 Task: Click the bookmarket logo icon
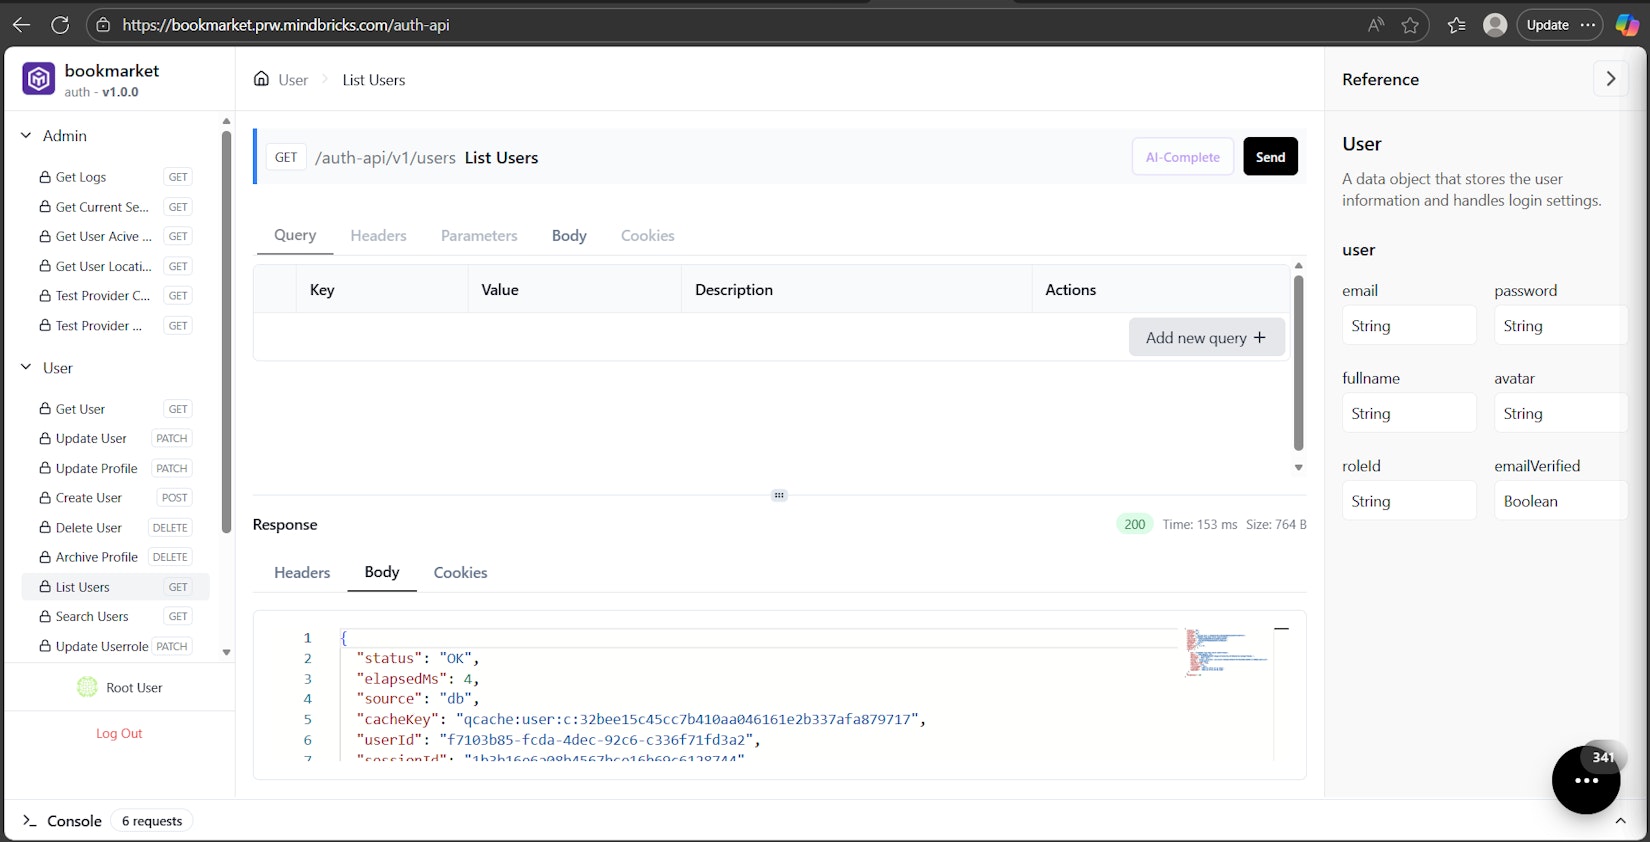coord(39,79)
